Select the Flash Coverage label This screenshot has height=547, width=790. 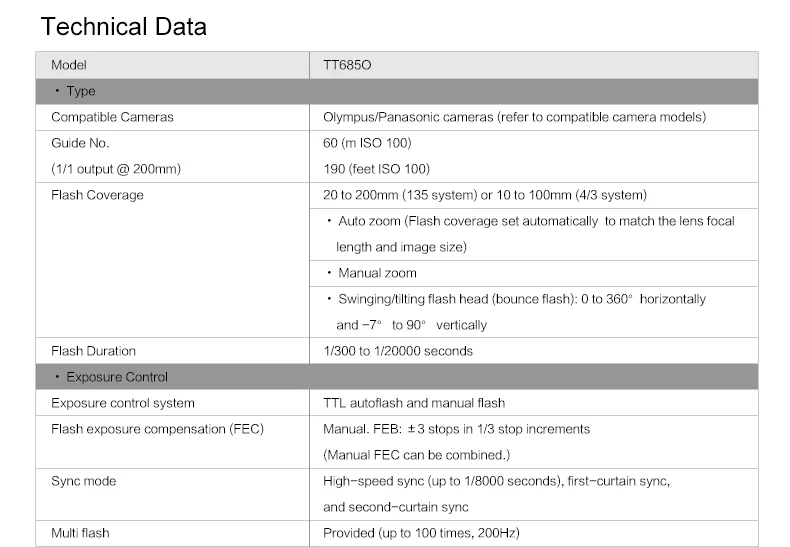[x=97, y=195]
